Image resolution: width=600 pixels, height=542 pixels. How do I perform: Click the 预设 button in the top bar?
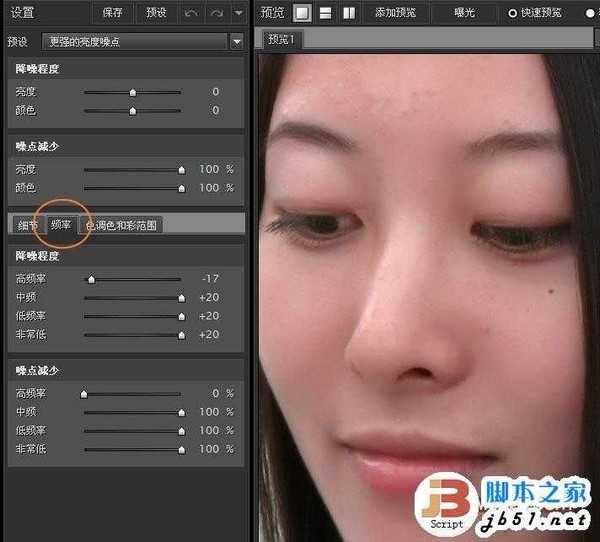pyautogui.click(x=156, y=13)
